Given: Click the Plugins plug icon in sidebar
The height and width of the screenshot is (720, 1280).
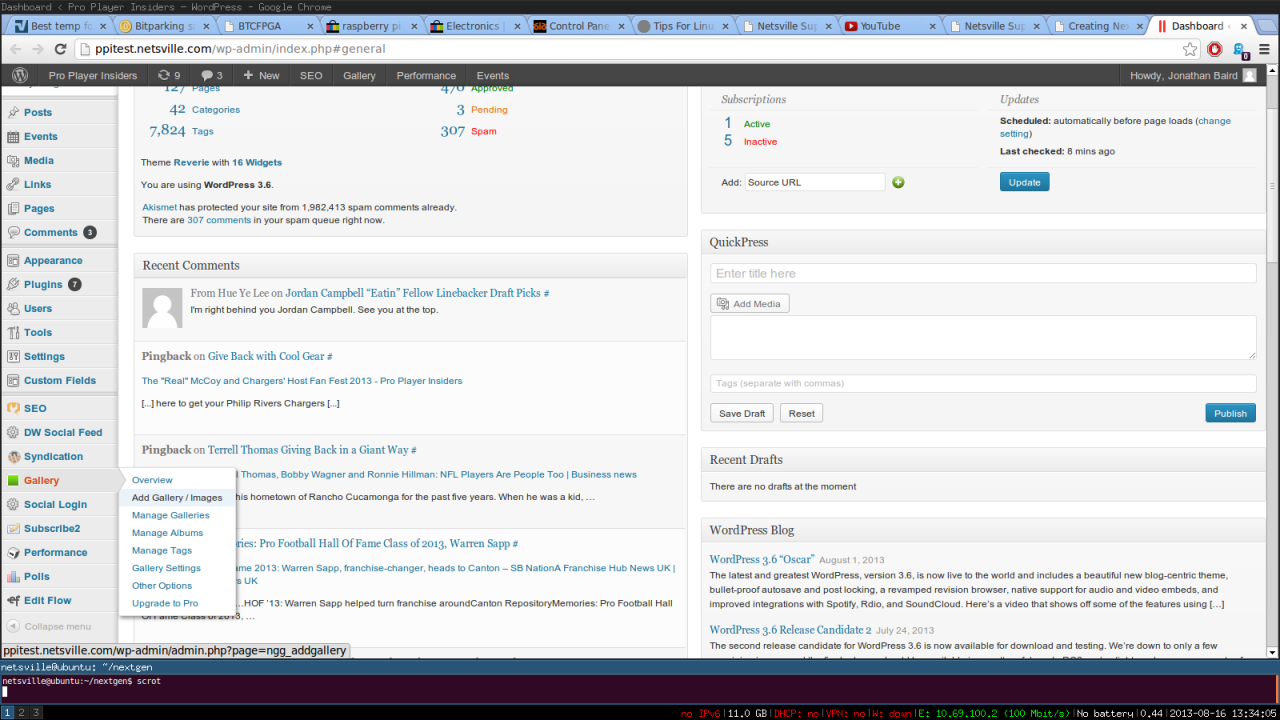Looking at the screenshot, I should [x=13, y=284].
